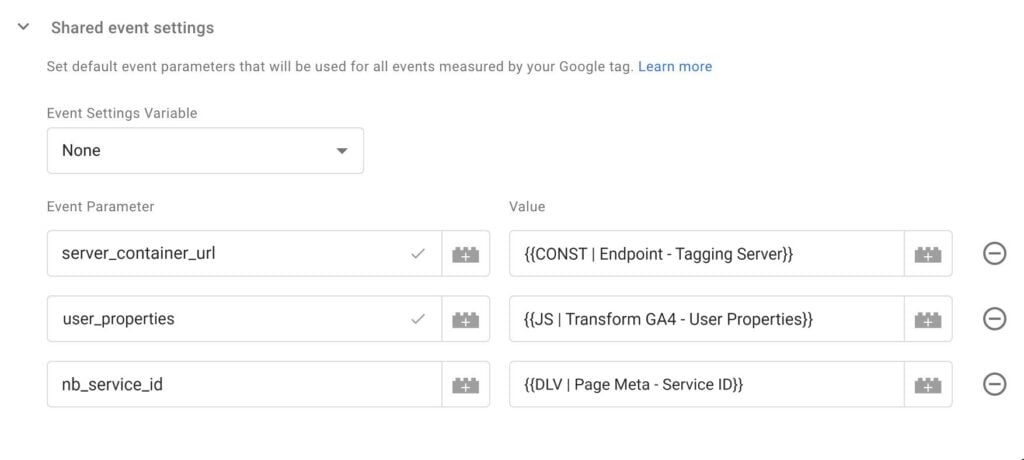Open the Learn more link
The height and width of the screenshot is (460, 1024).
click(x=675, y=67)
